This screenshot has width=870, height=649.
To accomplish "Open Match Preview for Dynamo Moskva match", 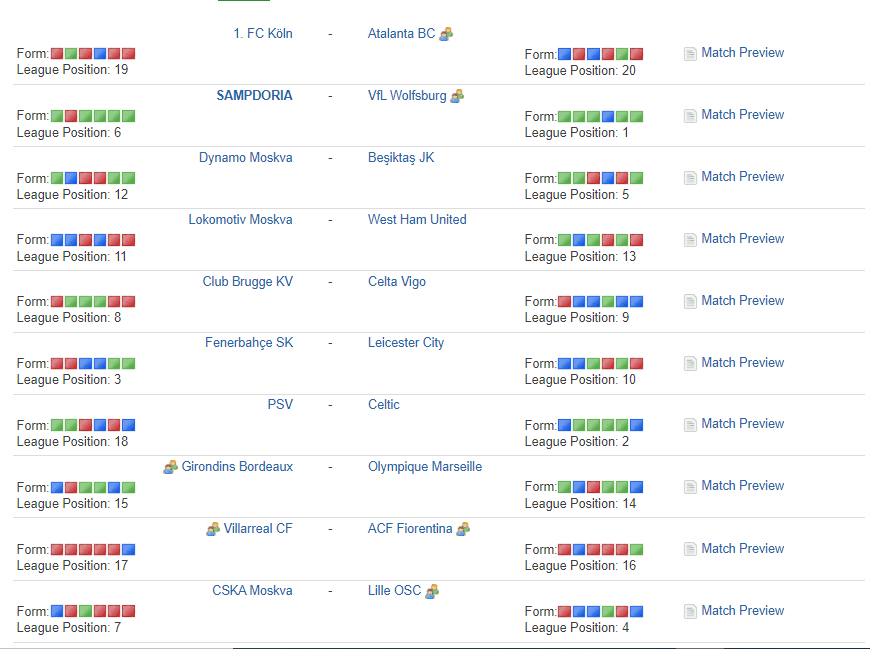I will pos(742,176).
